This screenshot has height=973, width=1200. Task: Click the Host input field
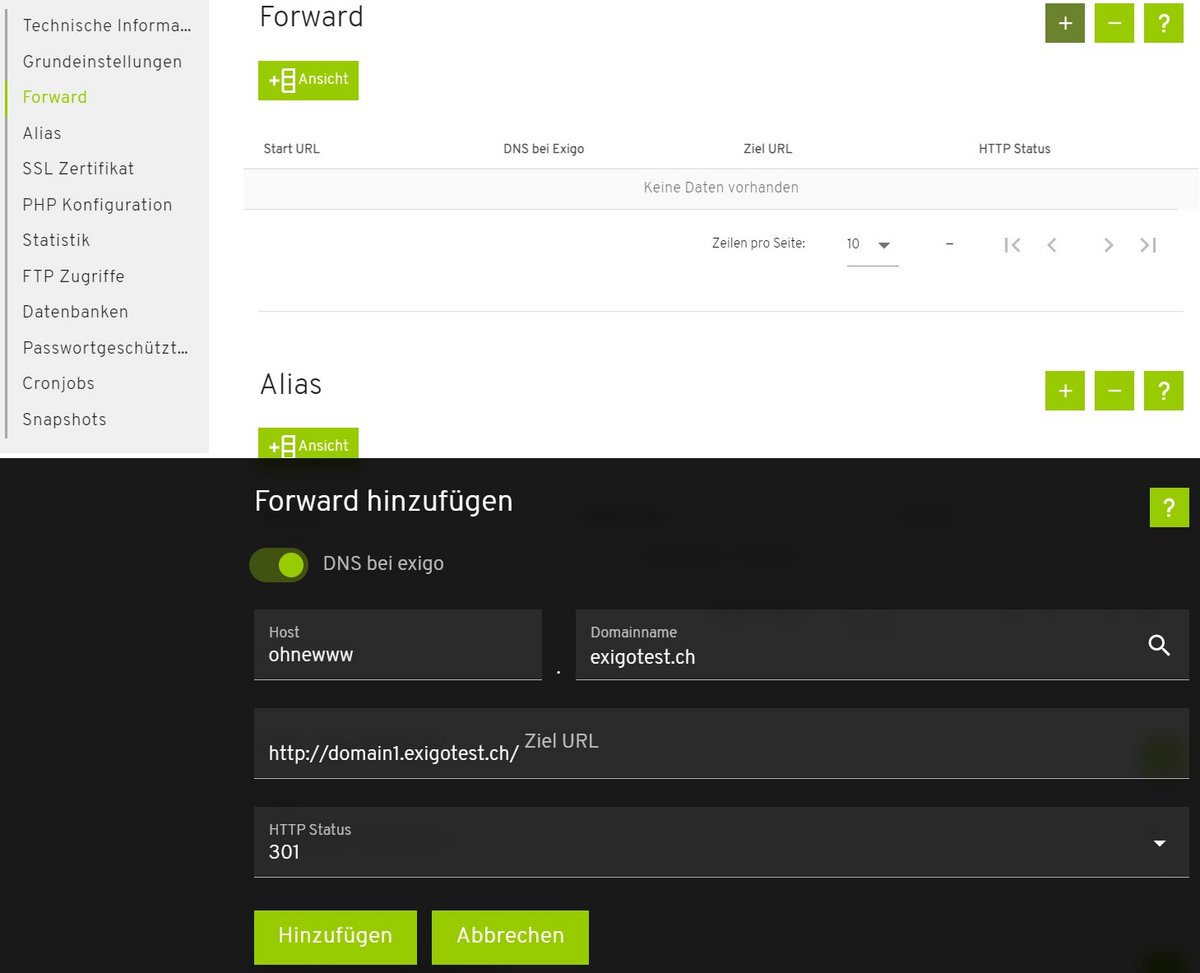coord(398,655)
